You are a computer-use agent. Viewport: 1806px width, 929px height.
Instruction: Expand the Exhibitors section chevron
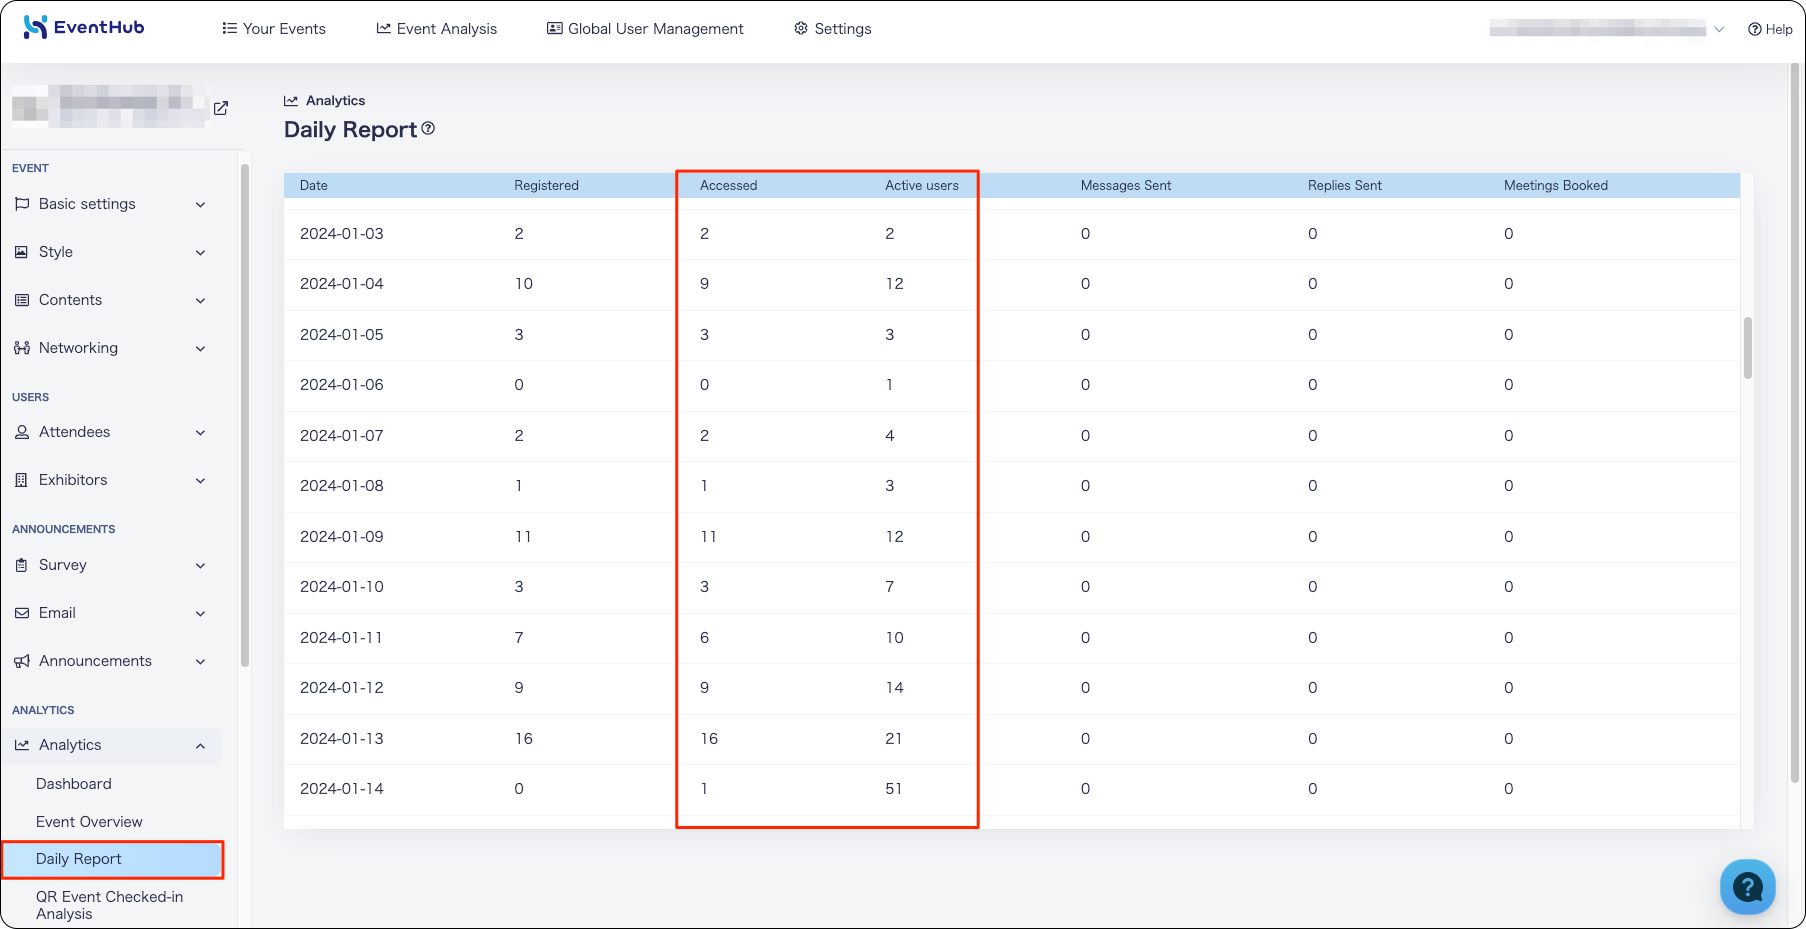[200, 481]
